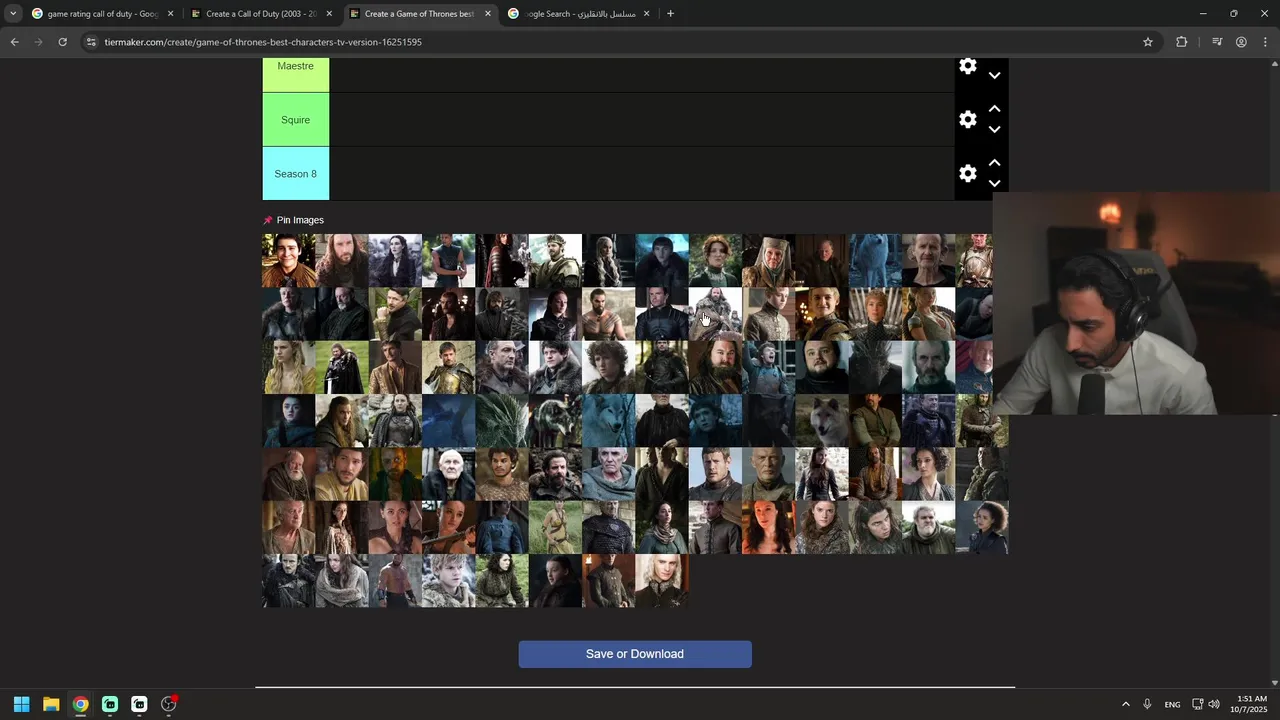Open the Chrome extensions puzzle icon

click(x=1182, y=42)
